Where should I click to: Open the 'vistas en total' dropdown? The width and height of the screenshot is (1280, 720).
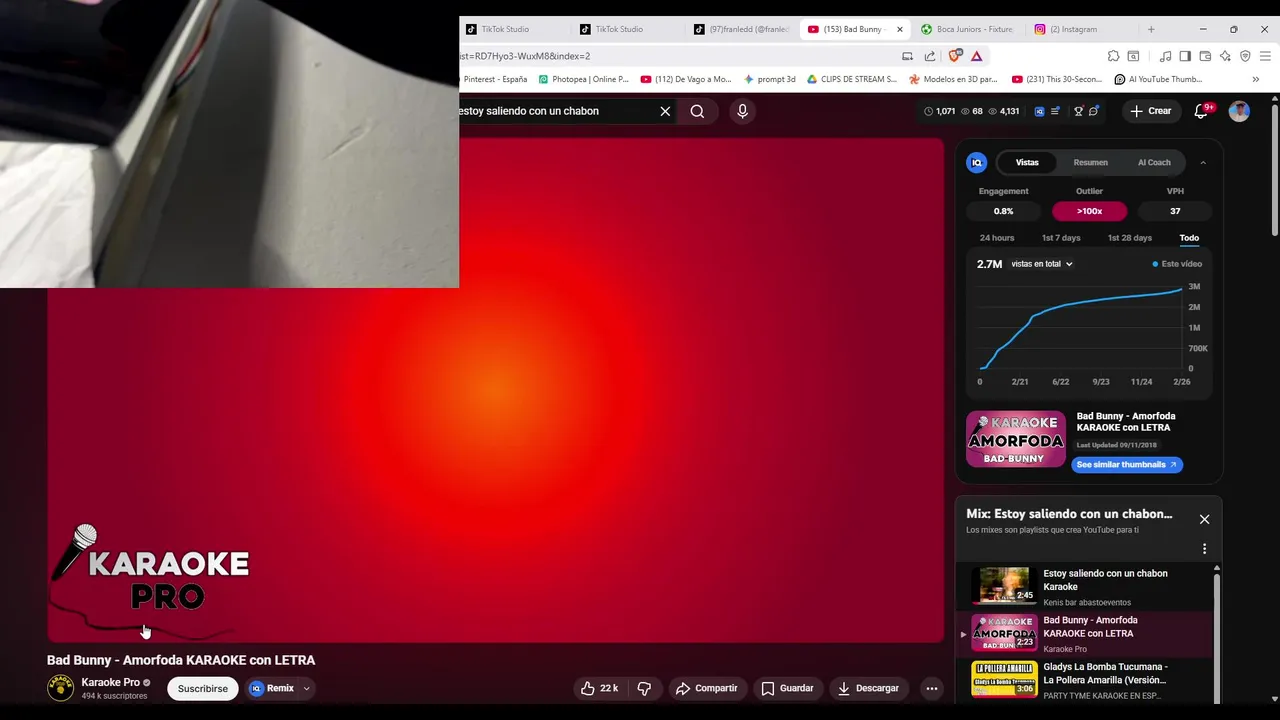pos(1042,264)
